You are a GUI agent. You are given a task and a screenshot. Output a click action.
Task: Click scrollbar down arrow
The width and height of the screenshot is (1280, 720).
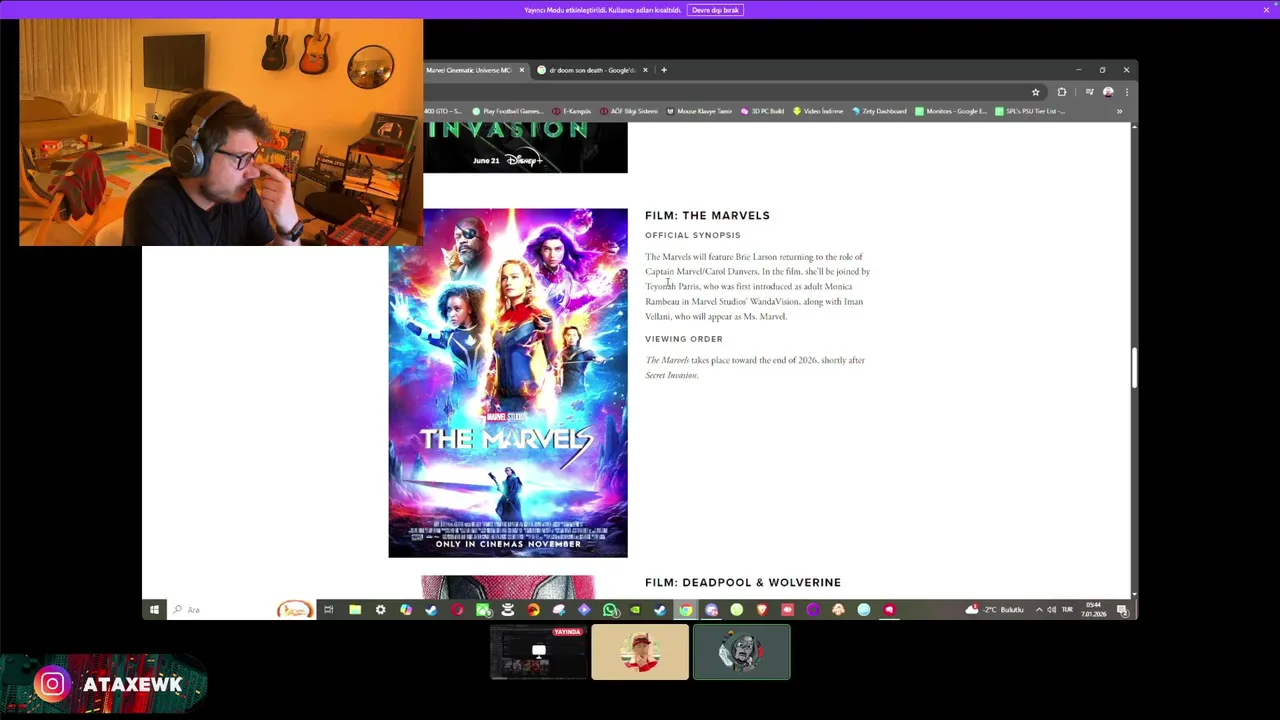[1134, 594]
